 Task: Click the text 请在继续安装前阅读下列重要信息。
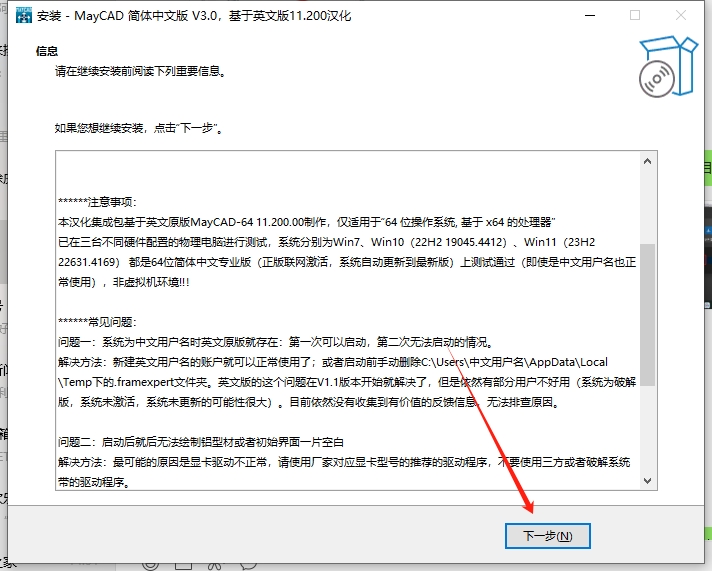click(141, 71)
